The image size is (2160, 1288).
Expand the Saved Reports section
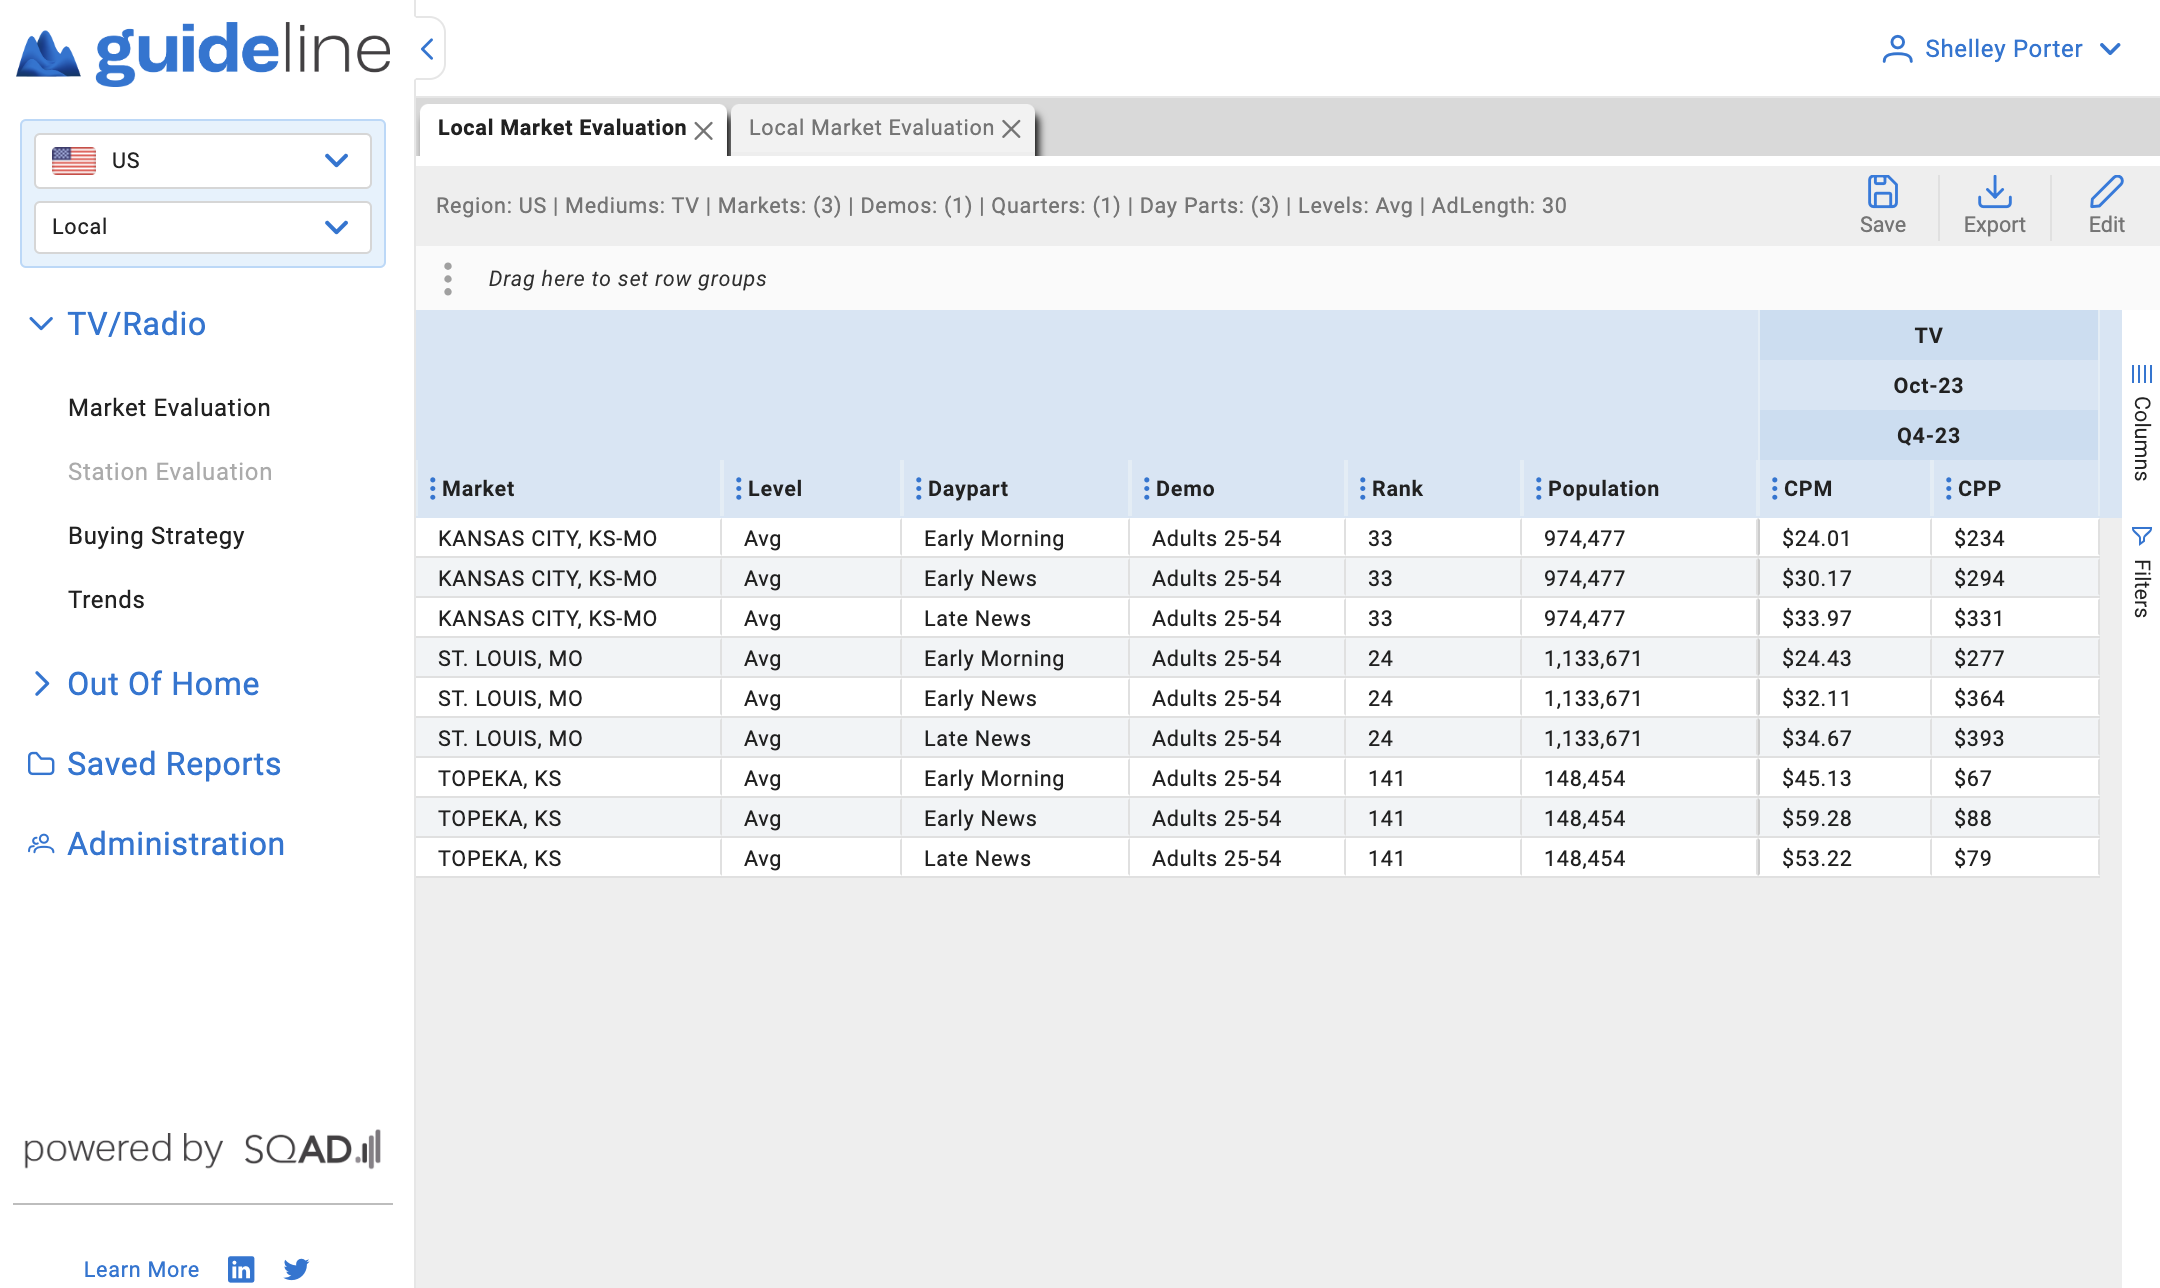click(x=173, y=762)
